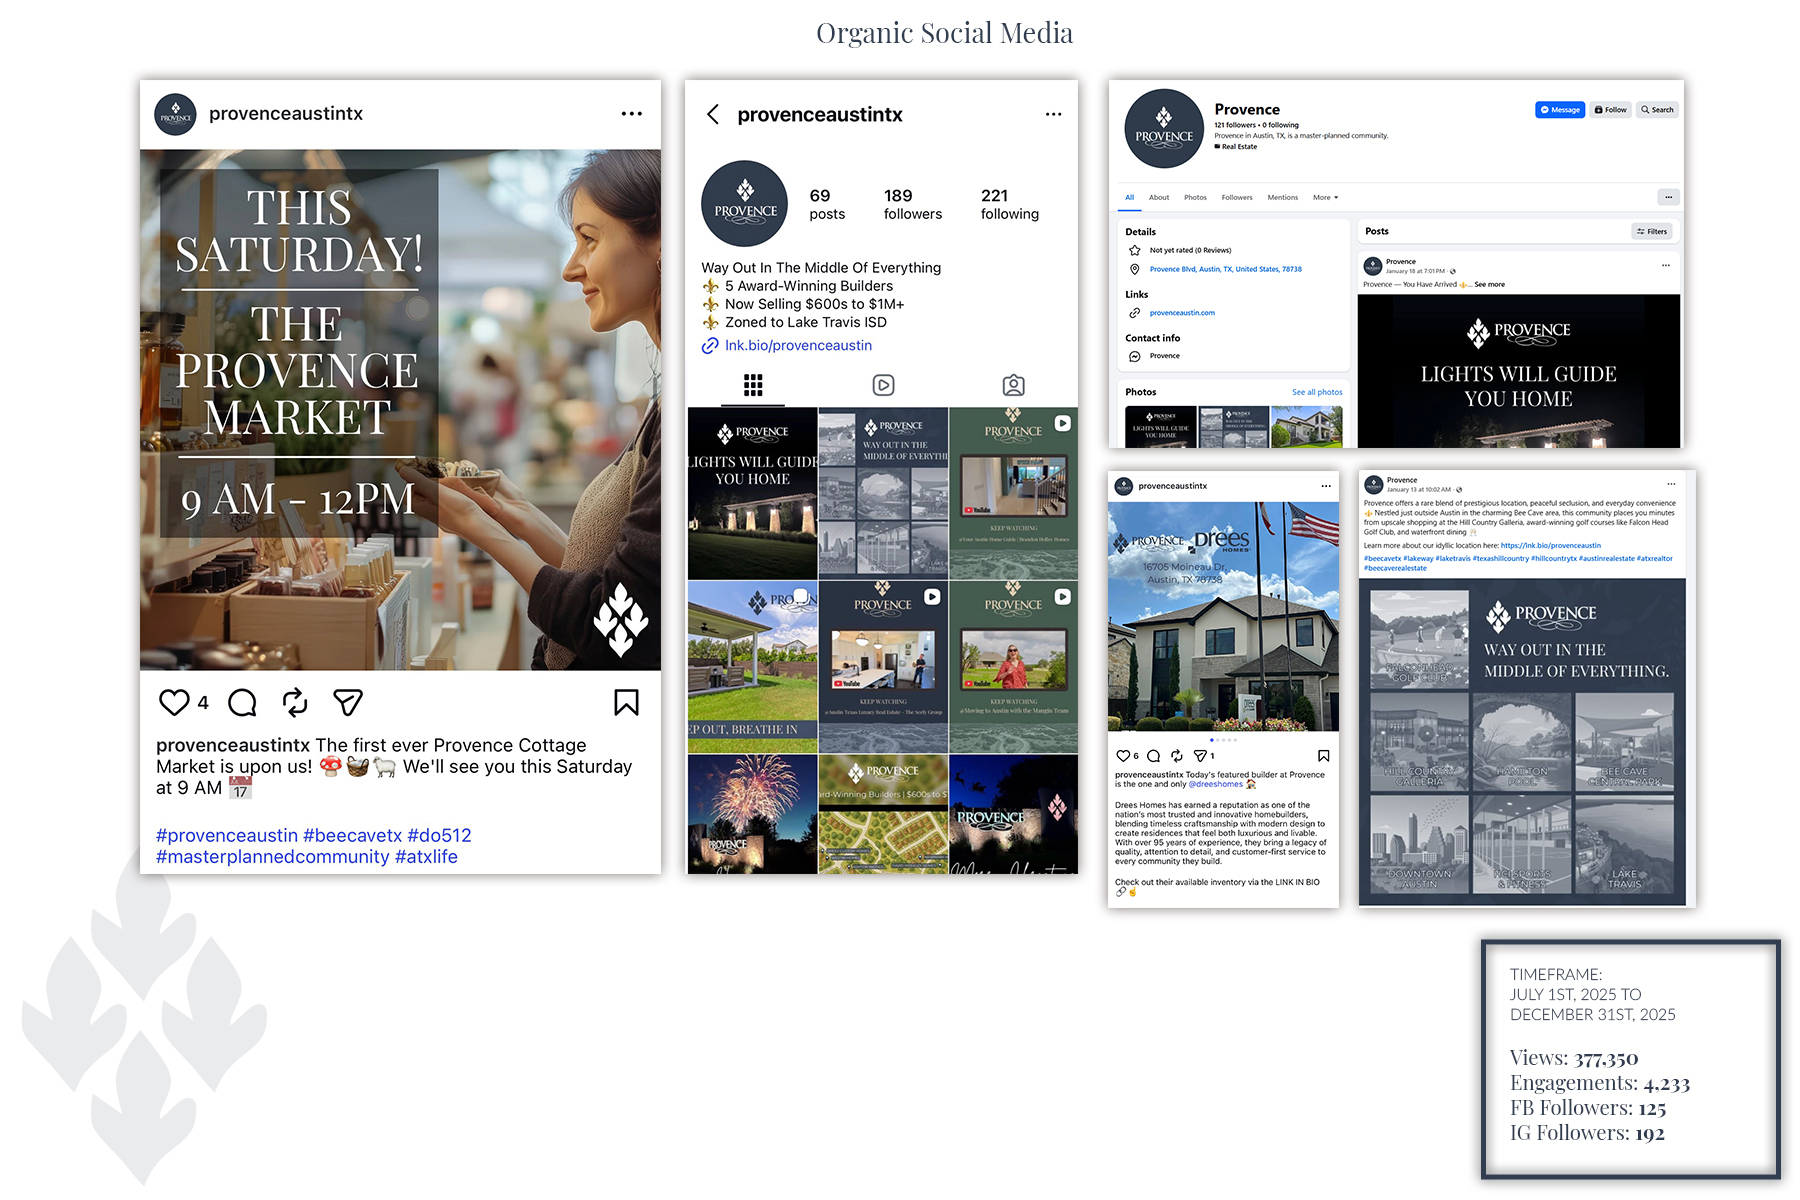The width and height of the screenshot is (1800, 1200).
Task: Open the Filters control for Posts
Action: (1652, 231)
